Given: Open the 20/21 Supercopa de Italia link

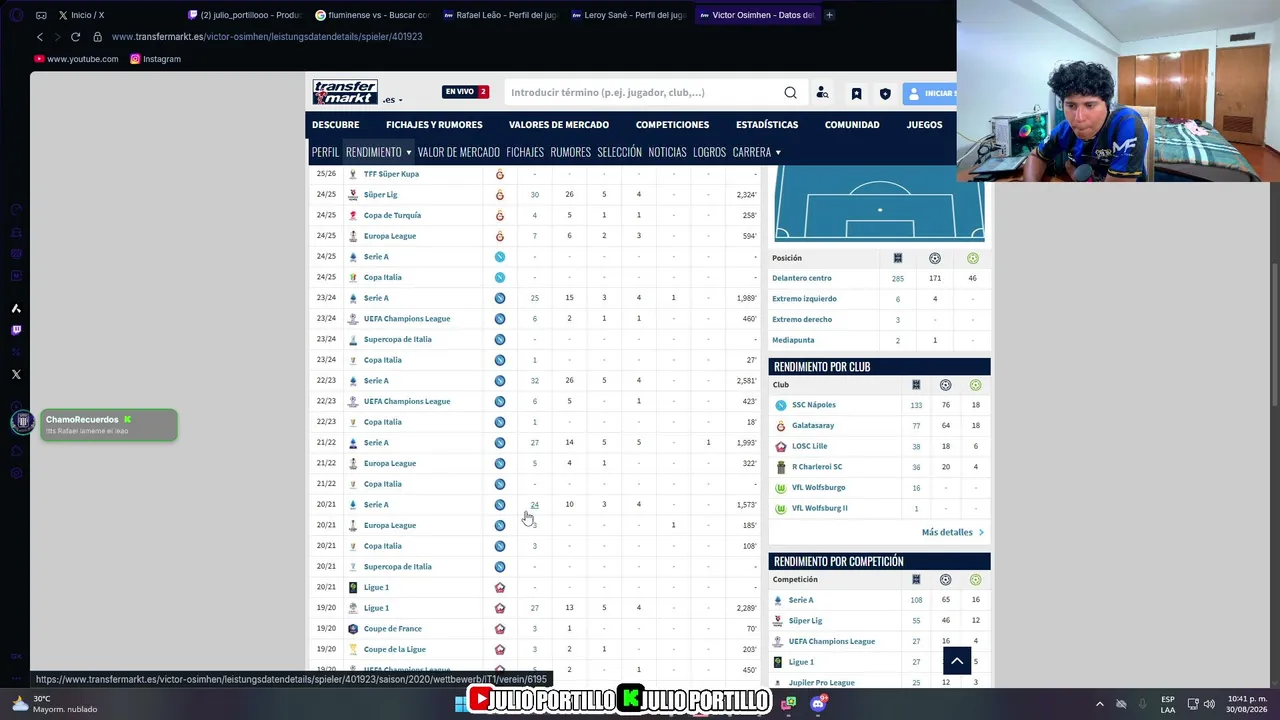Looking at the screenshot, I should [398, 567].
